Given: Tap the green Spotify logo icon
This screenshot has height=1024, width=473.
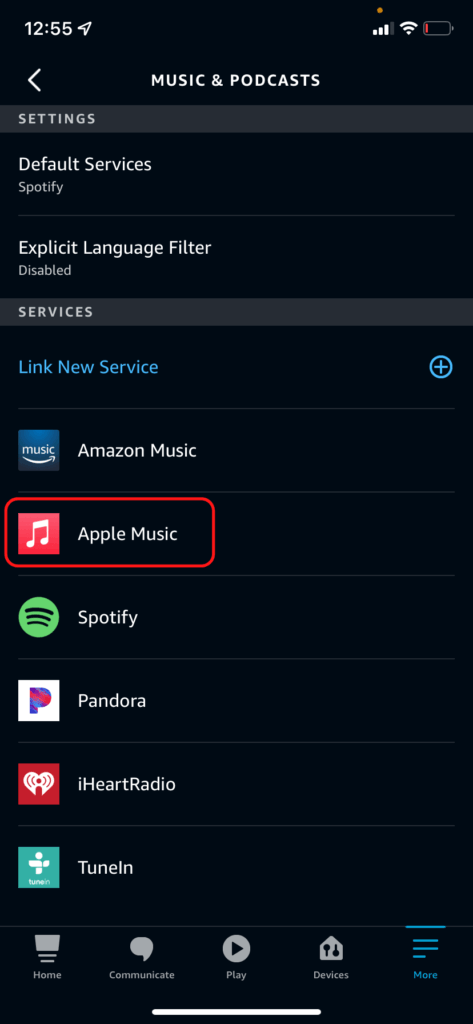Looking at the screenshot, I should tap(39, 617).
